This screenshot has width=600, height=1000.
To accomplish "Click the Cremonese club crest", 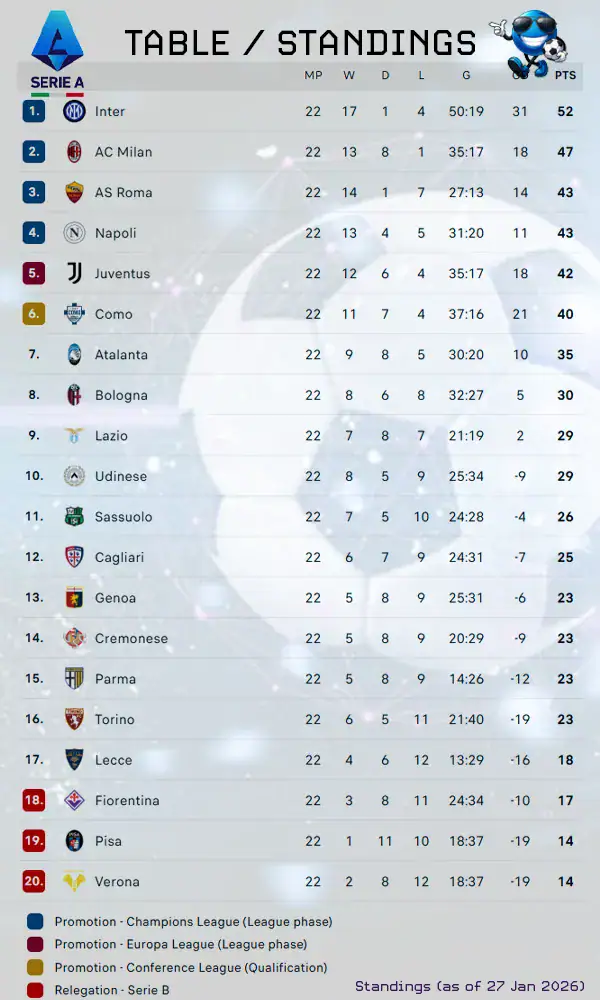I will point(74,638).
